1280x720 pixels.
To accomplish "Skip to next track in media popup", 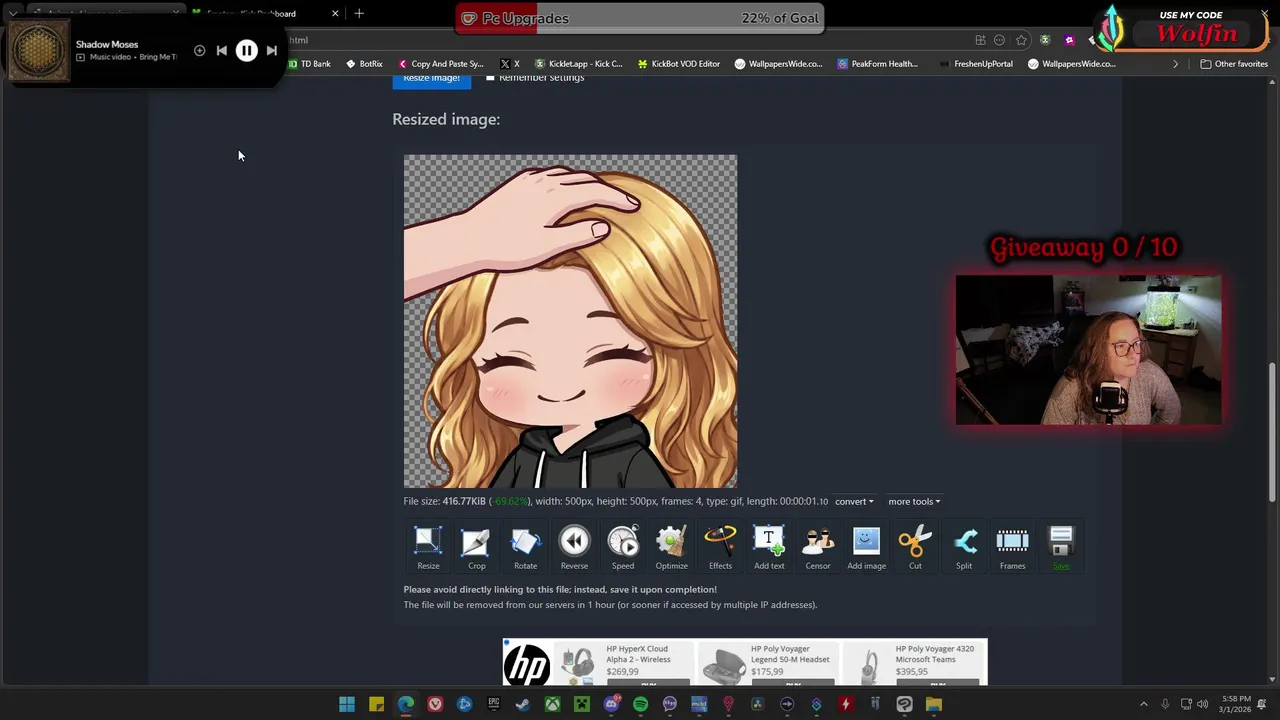I will [x=271, y=50].
